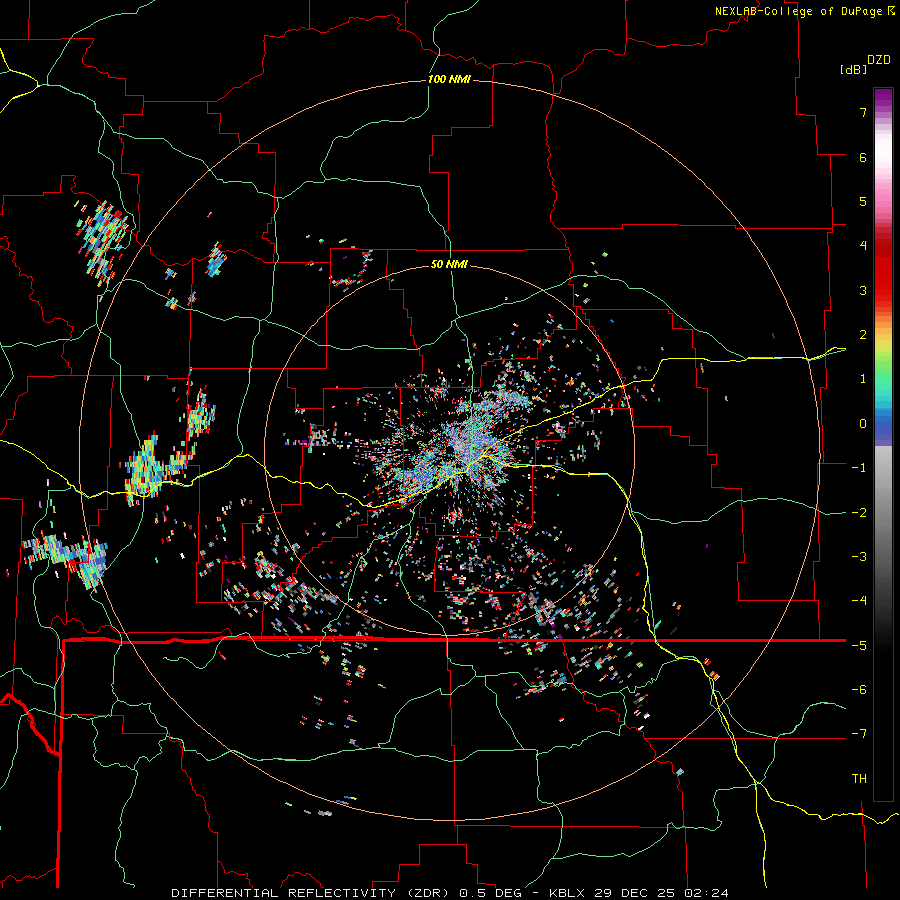Click the -7 value on color scale
Screen dimensions: 900x900
point(859,734)
